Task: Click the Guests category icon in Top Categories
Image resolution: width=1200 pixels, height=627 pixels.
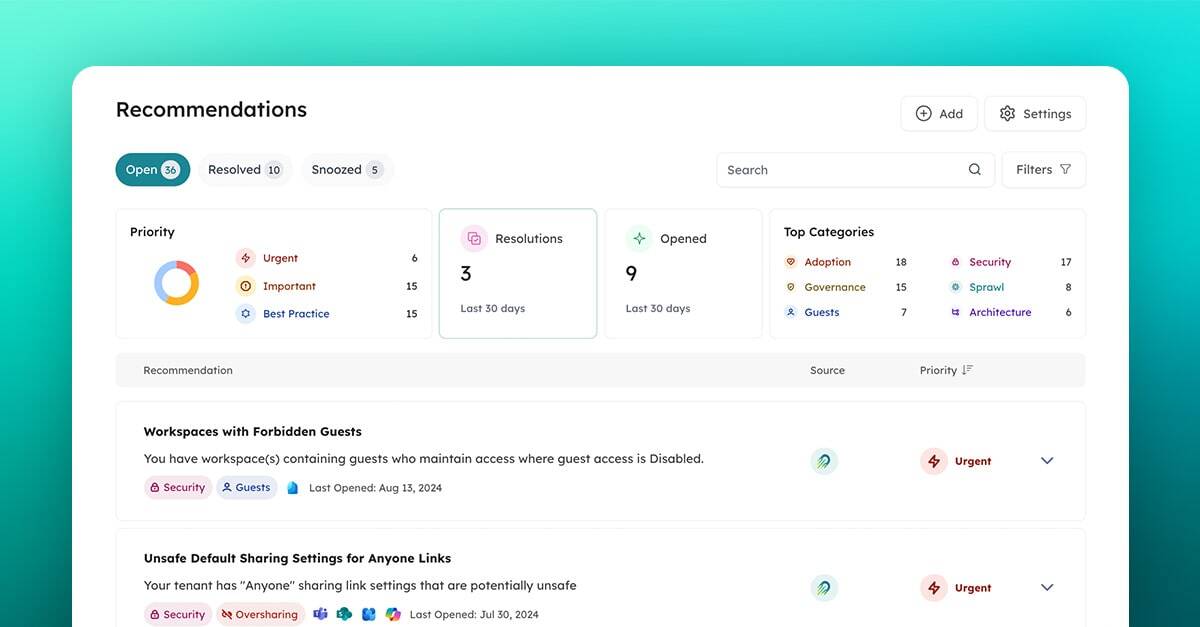Action: (x=791, y=312)
